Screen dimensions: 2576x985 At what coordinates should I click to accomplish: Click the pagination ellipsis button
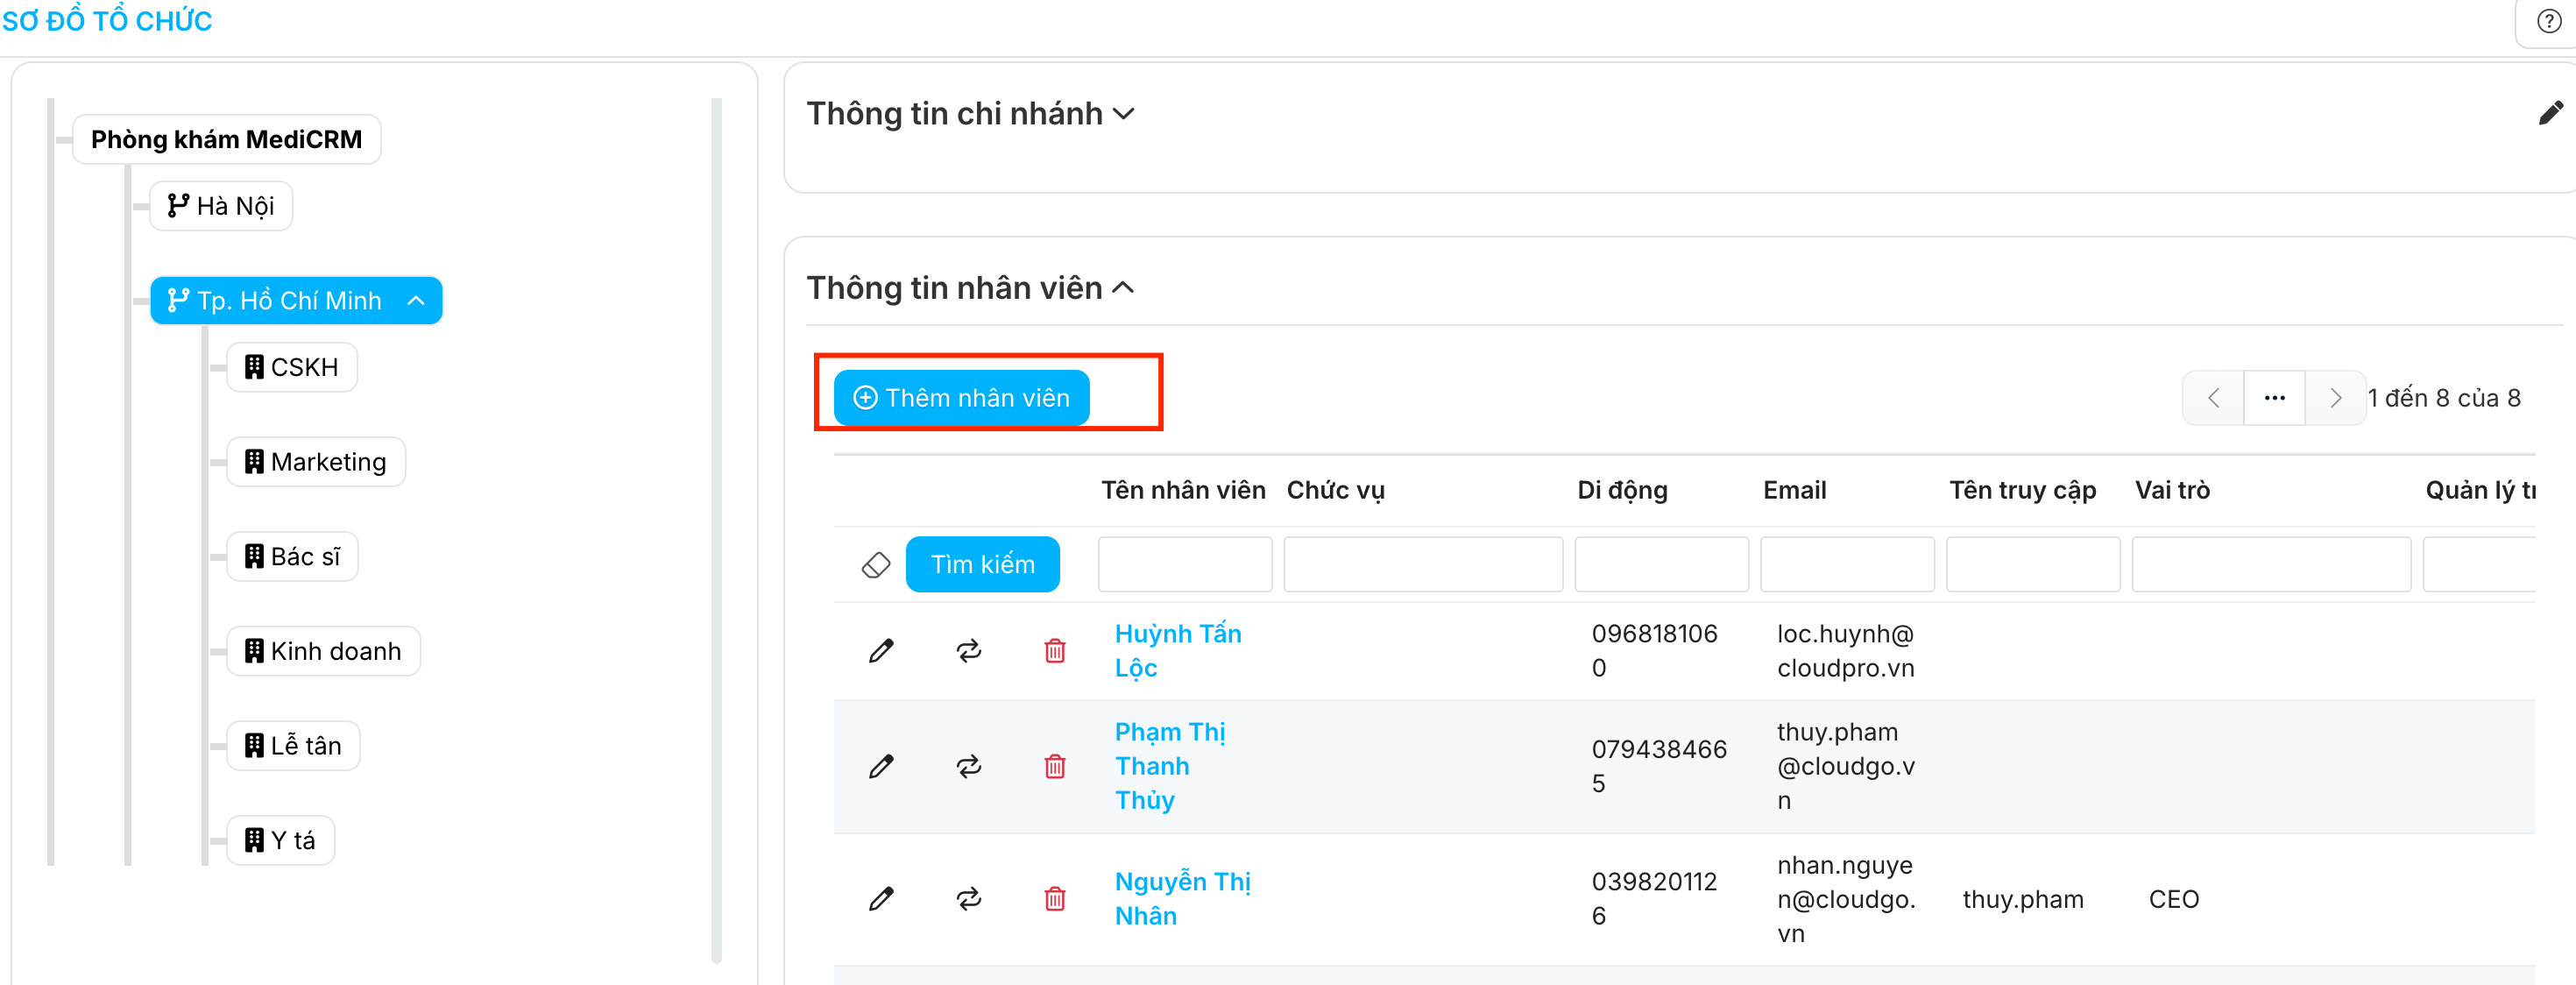2274,398
